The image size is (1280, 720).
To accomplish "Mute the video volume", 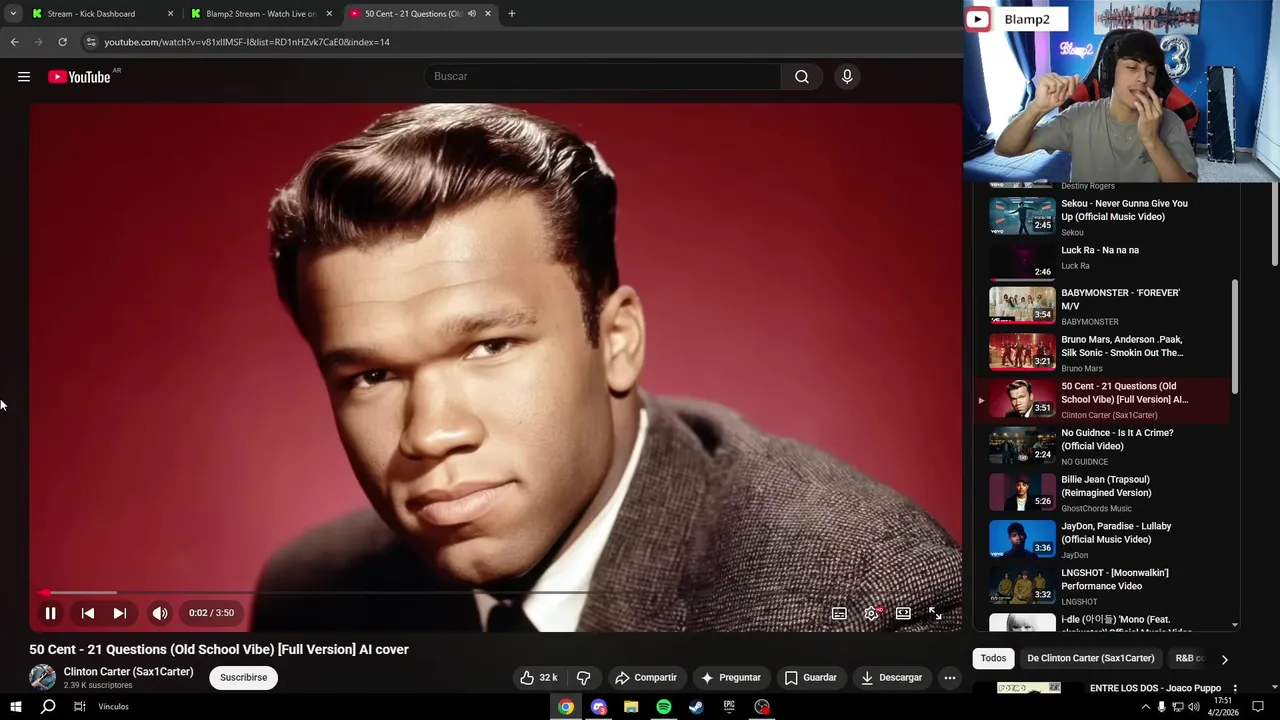I will coord(160,613).
